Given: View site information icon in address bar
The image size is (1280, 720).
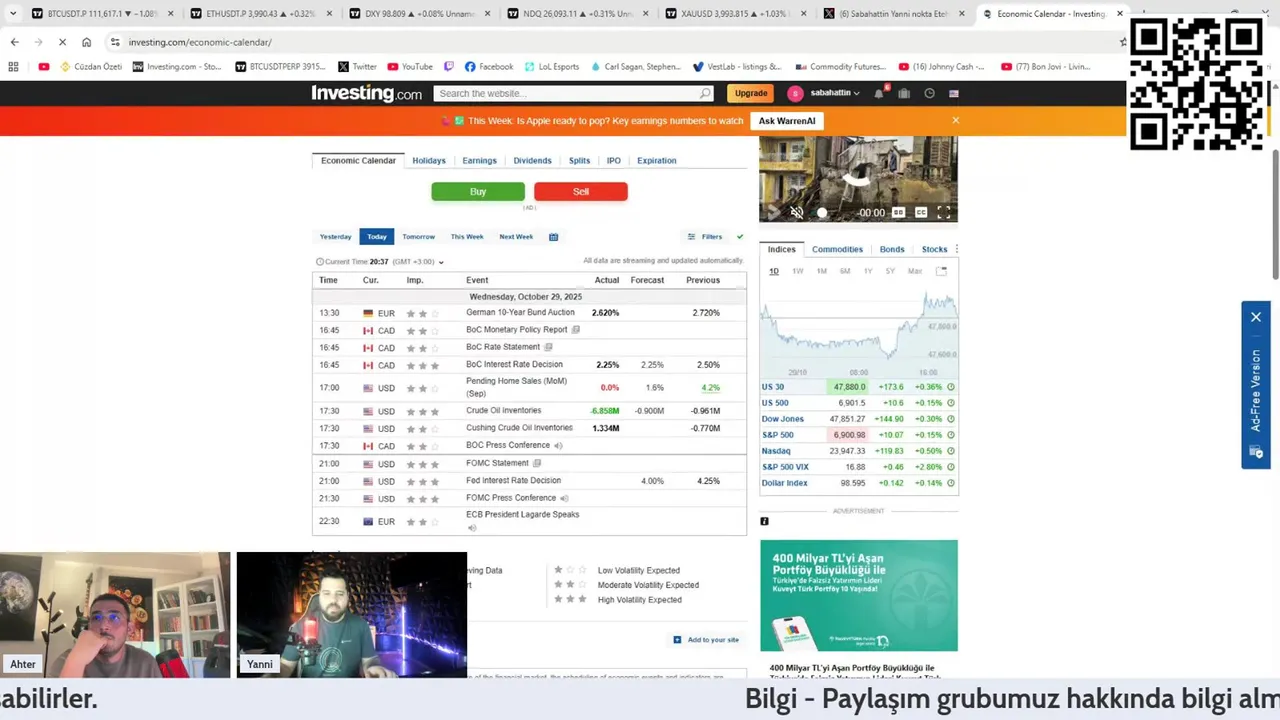Looking at the screenshot, I should (x=115, y=42).
